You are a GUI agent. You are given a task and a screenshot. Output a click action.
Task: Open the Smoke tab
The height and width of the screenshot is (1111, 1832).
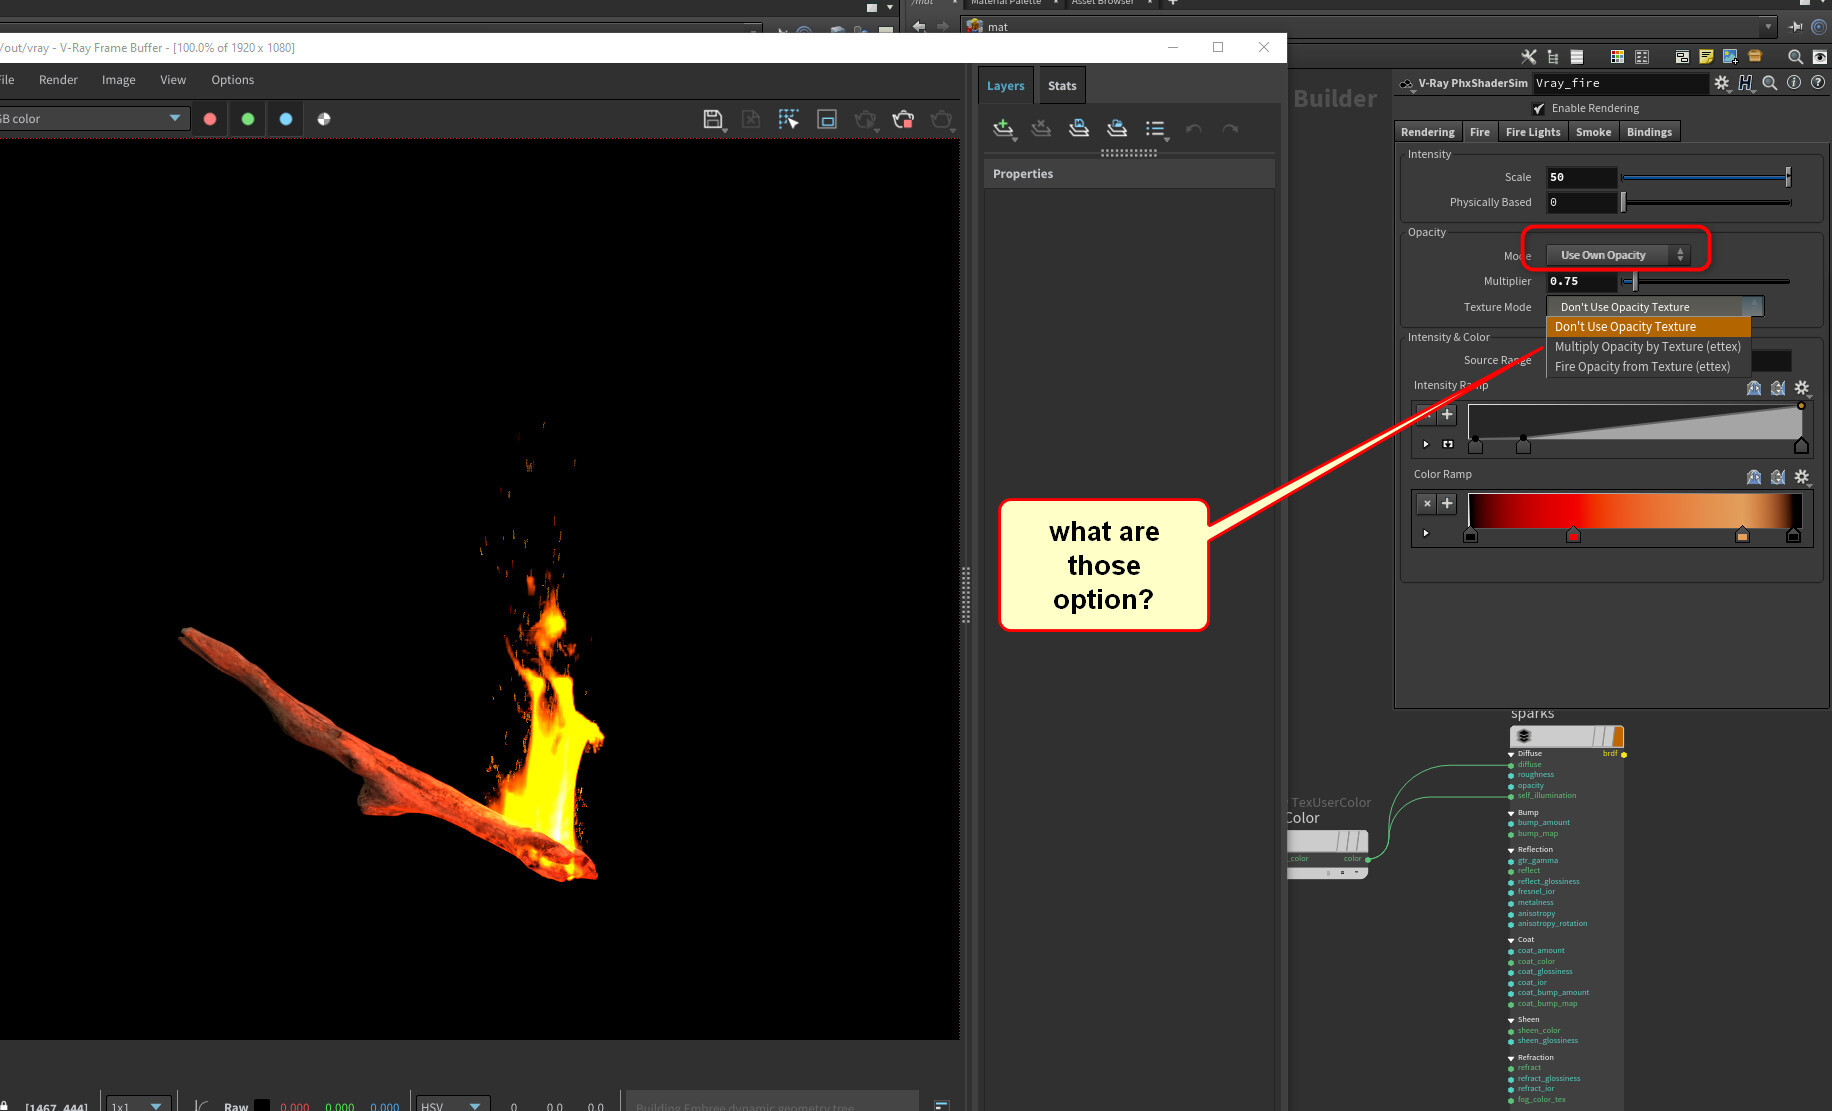point(1593,132)
